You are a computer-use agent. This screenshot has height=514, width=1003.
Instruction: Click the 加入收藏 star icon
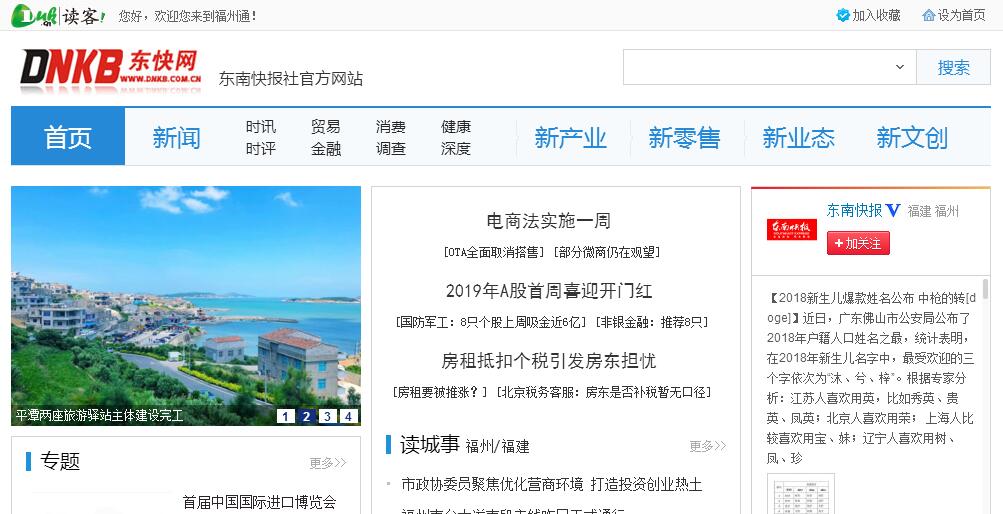843,15
